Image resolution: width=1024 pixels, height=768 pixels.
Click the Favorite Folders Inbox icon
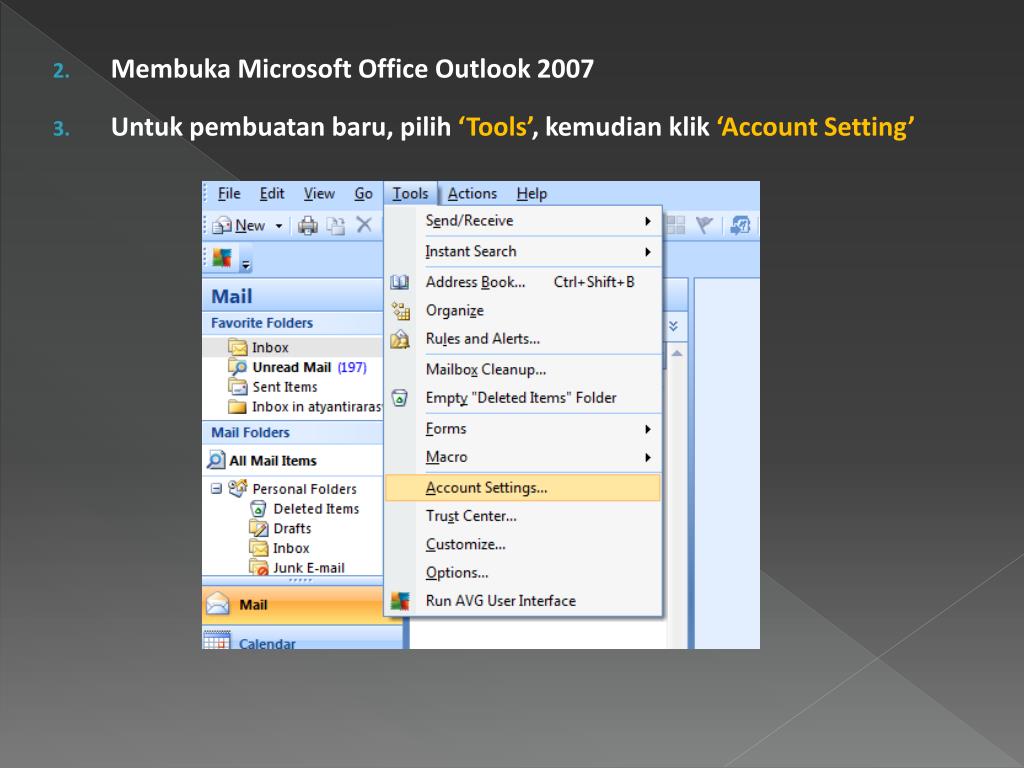click(238, 347)
